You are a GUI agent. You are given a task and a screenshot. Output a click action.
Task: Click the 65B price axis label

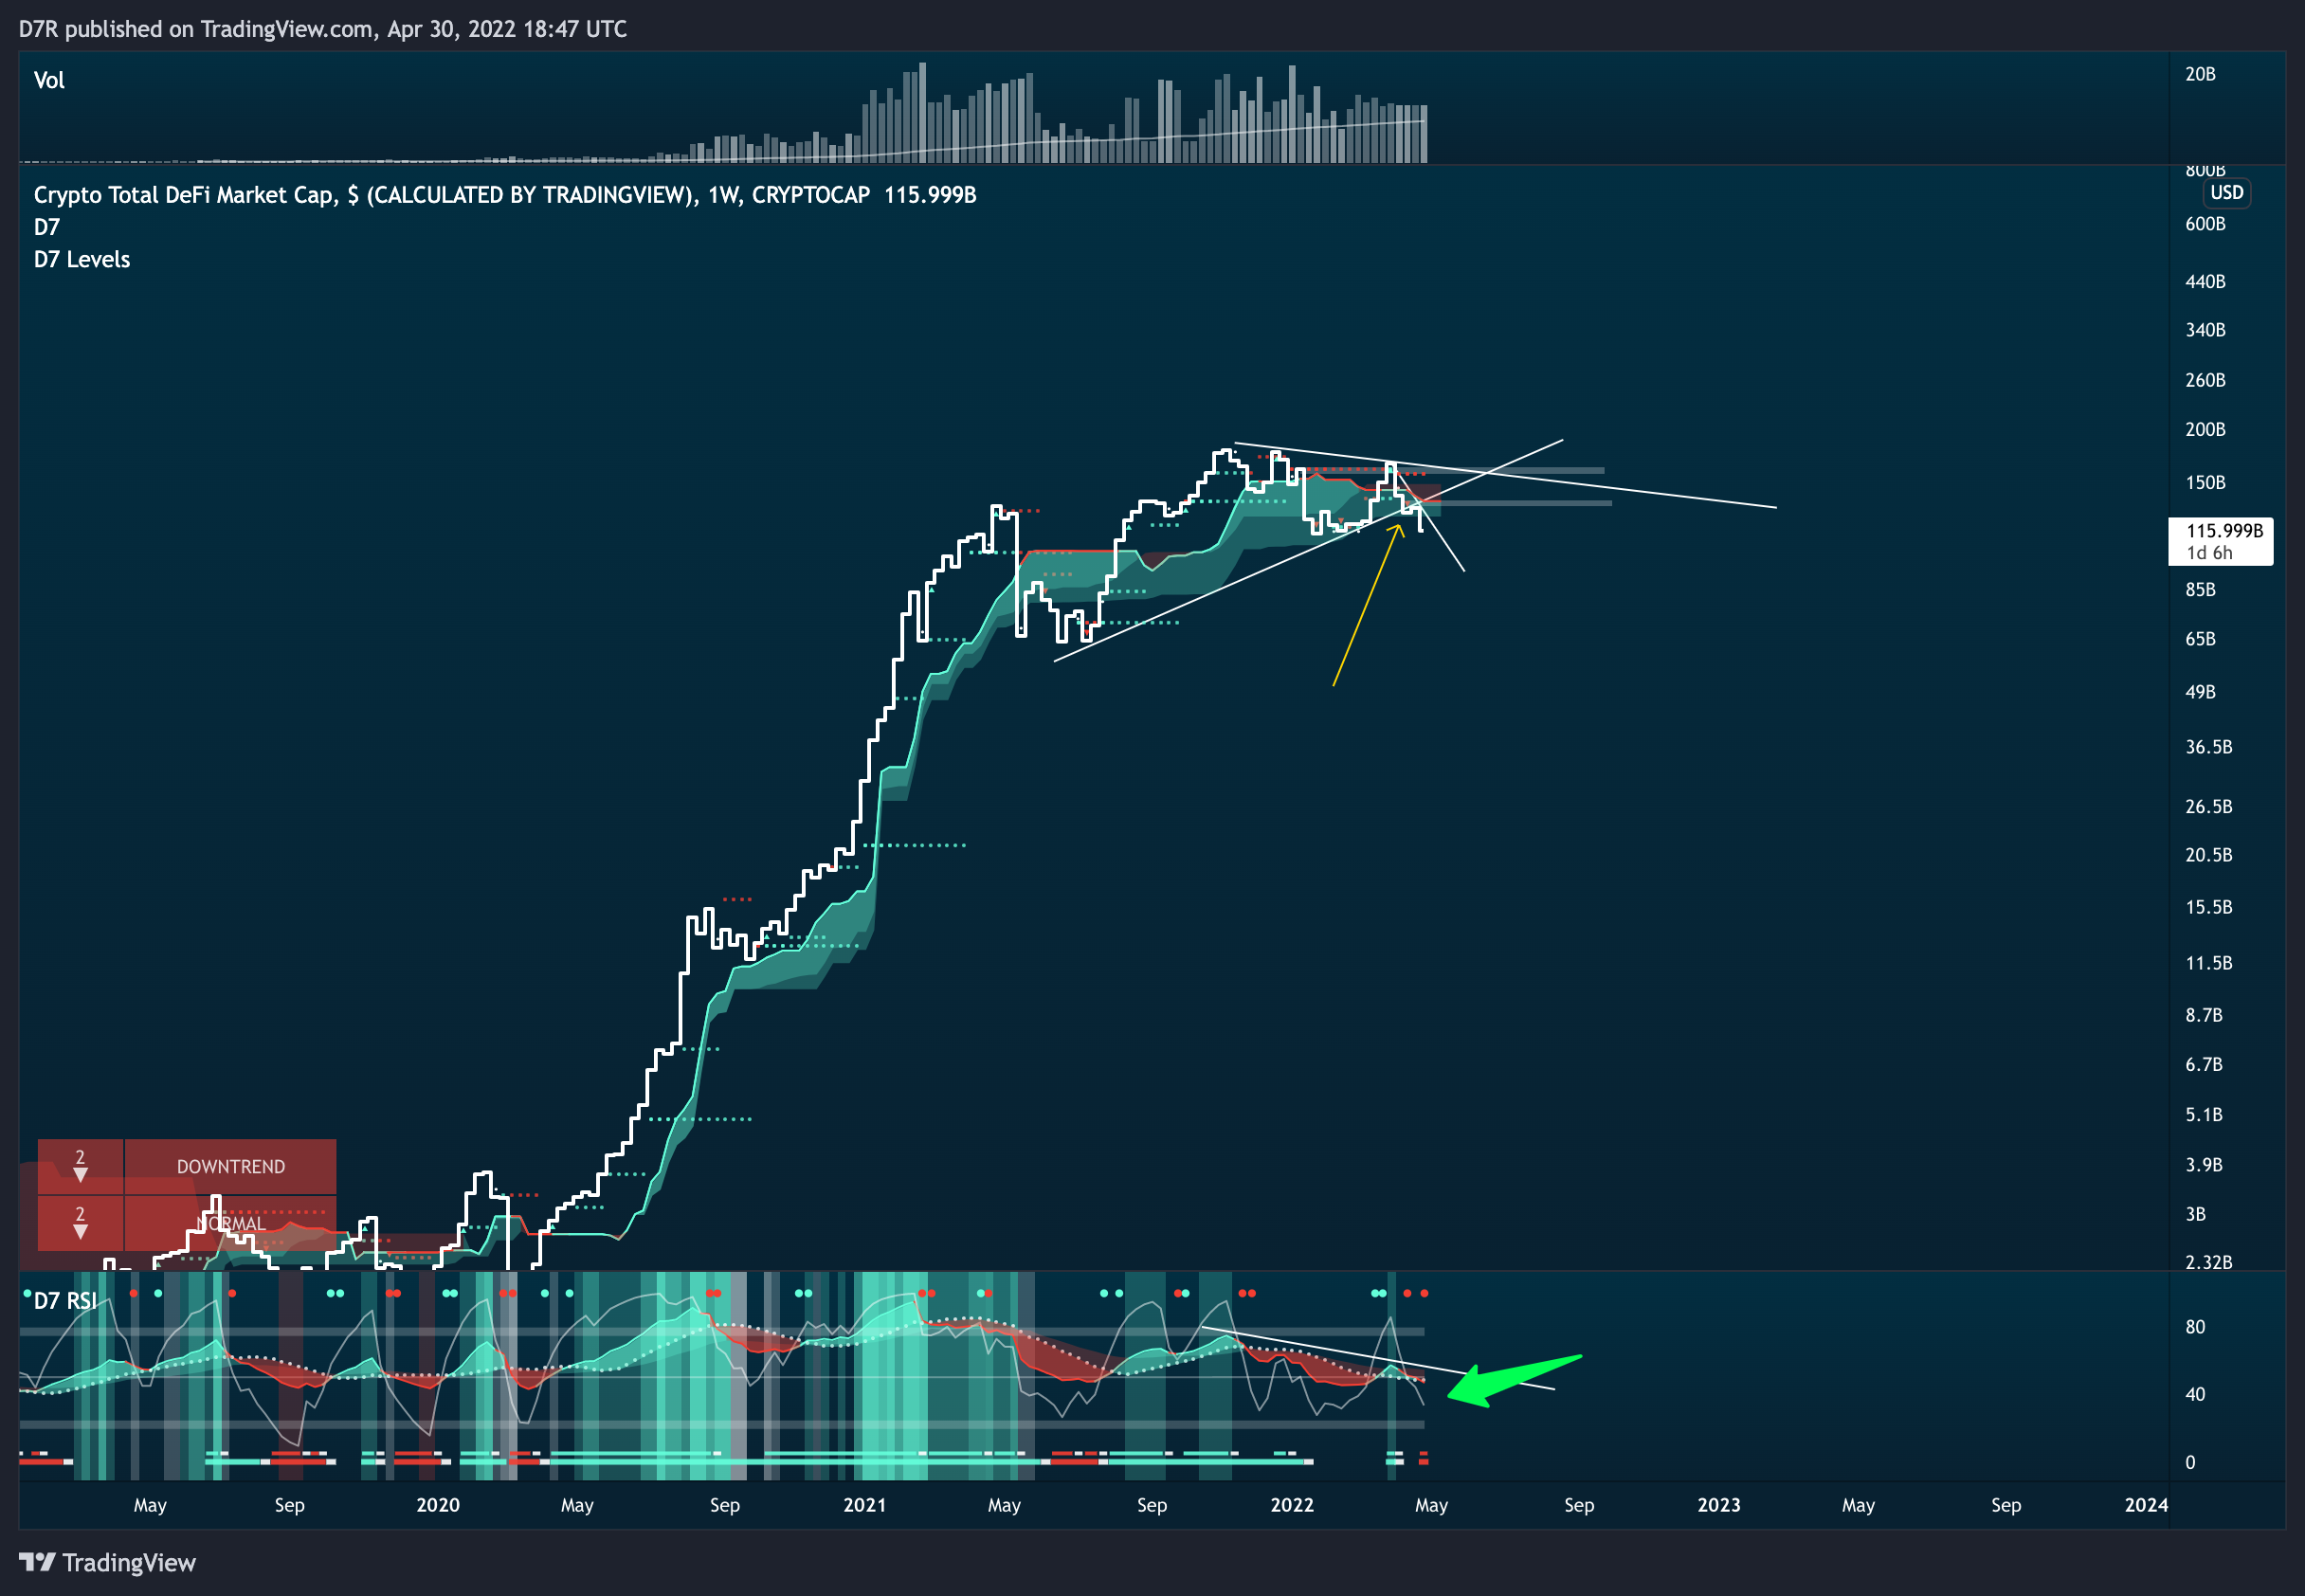2200,639
